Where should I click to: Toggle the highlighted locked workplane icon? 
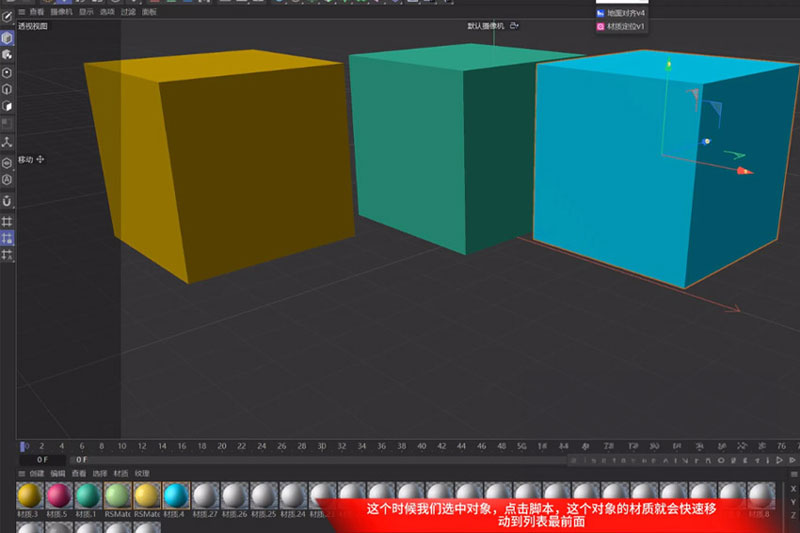coord(7,238)
